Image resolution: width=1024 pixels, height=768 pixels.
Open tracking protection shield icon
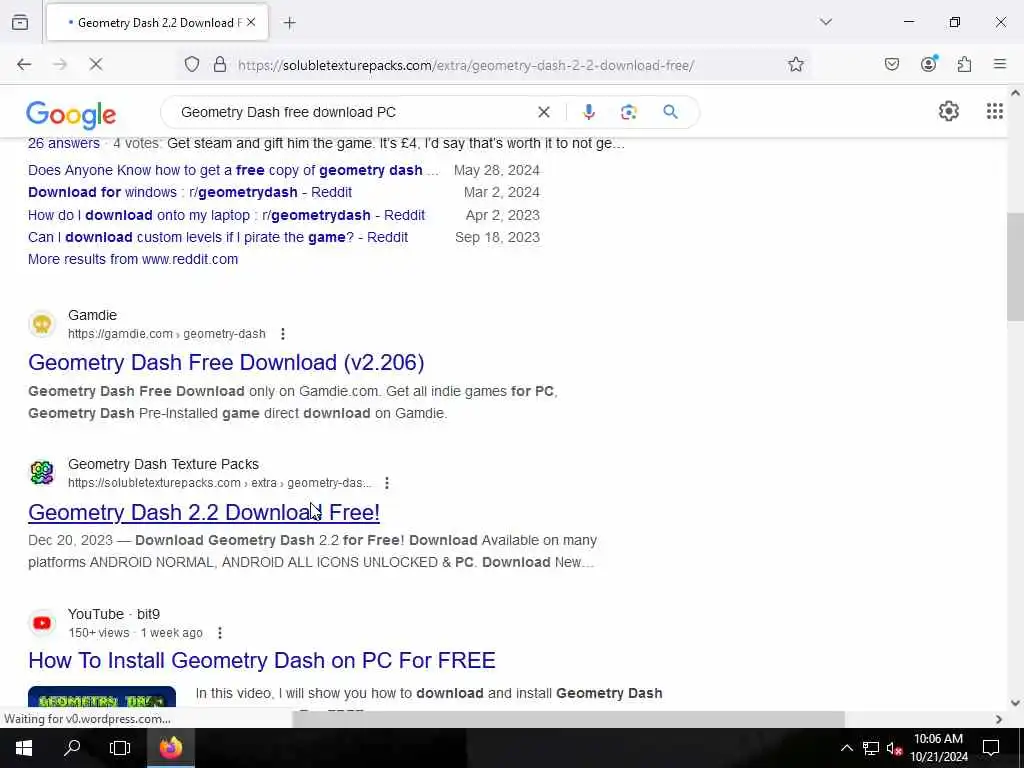[x=191, y=64]
